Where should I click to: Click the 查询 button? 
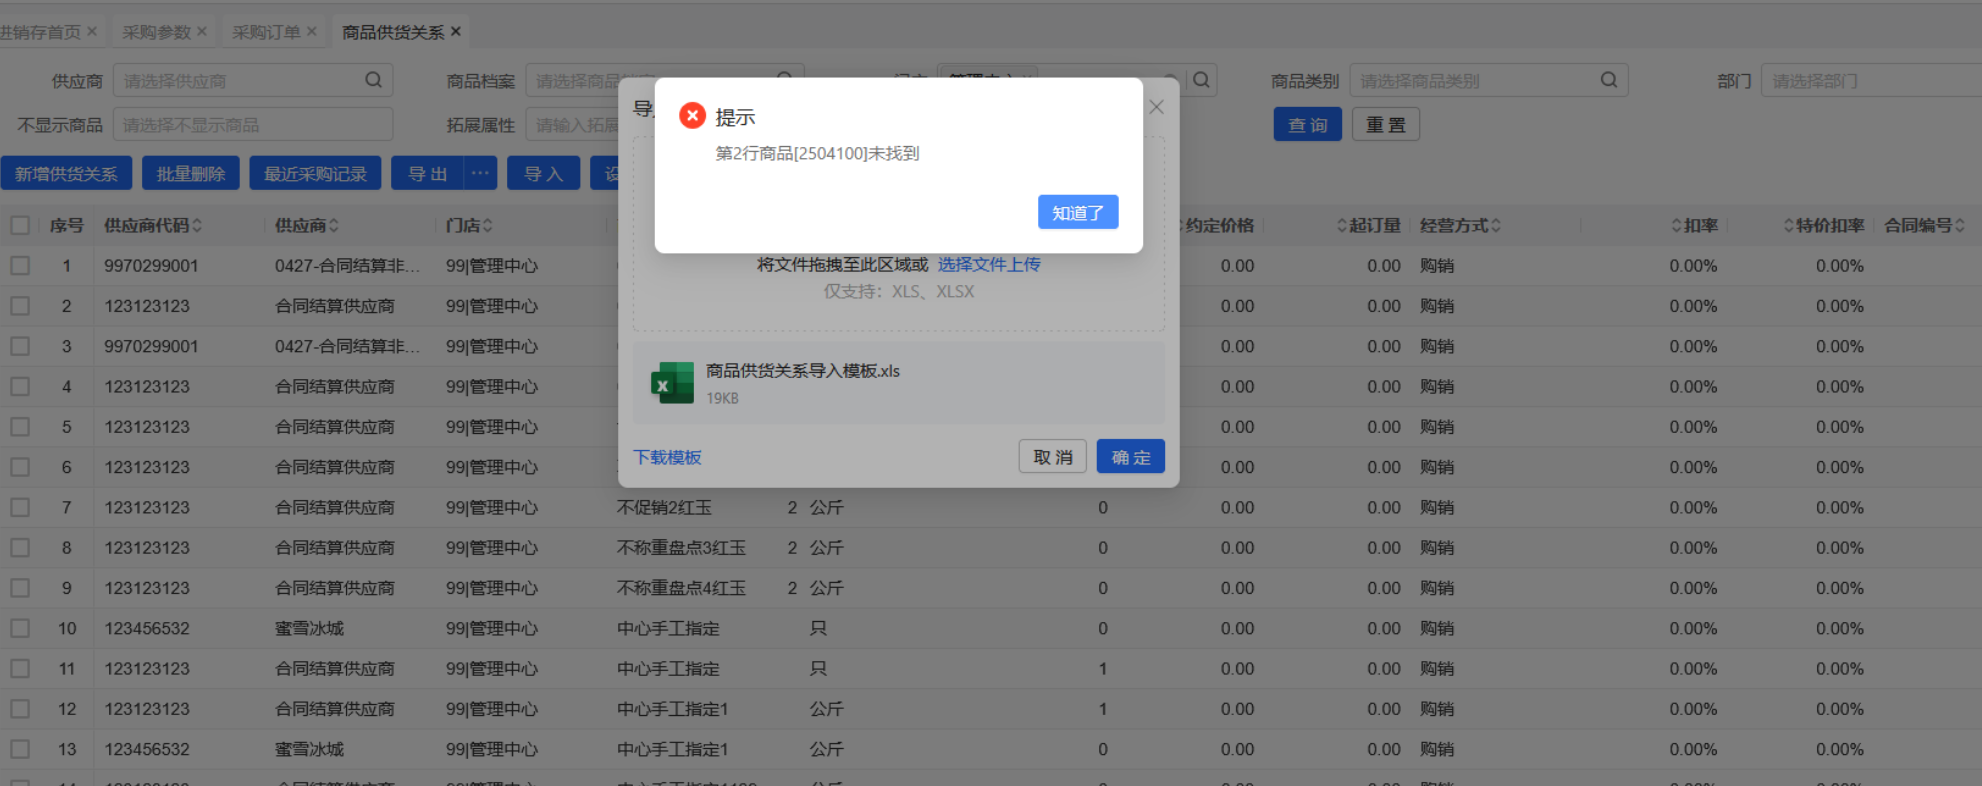tap(1307, 125)
